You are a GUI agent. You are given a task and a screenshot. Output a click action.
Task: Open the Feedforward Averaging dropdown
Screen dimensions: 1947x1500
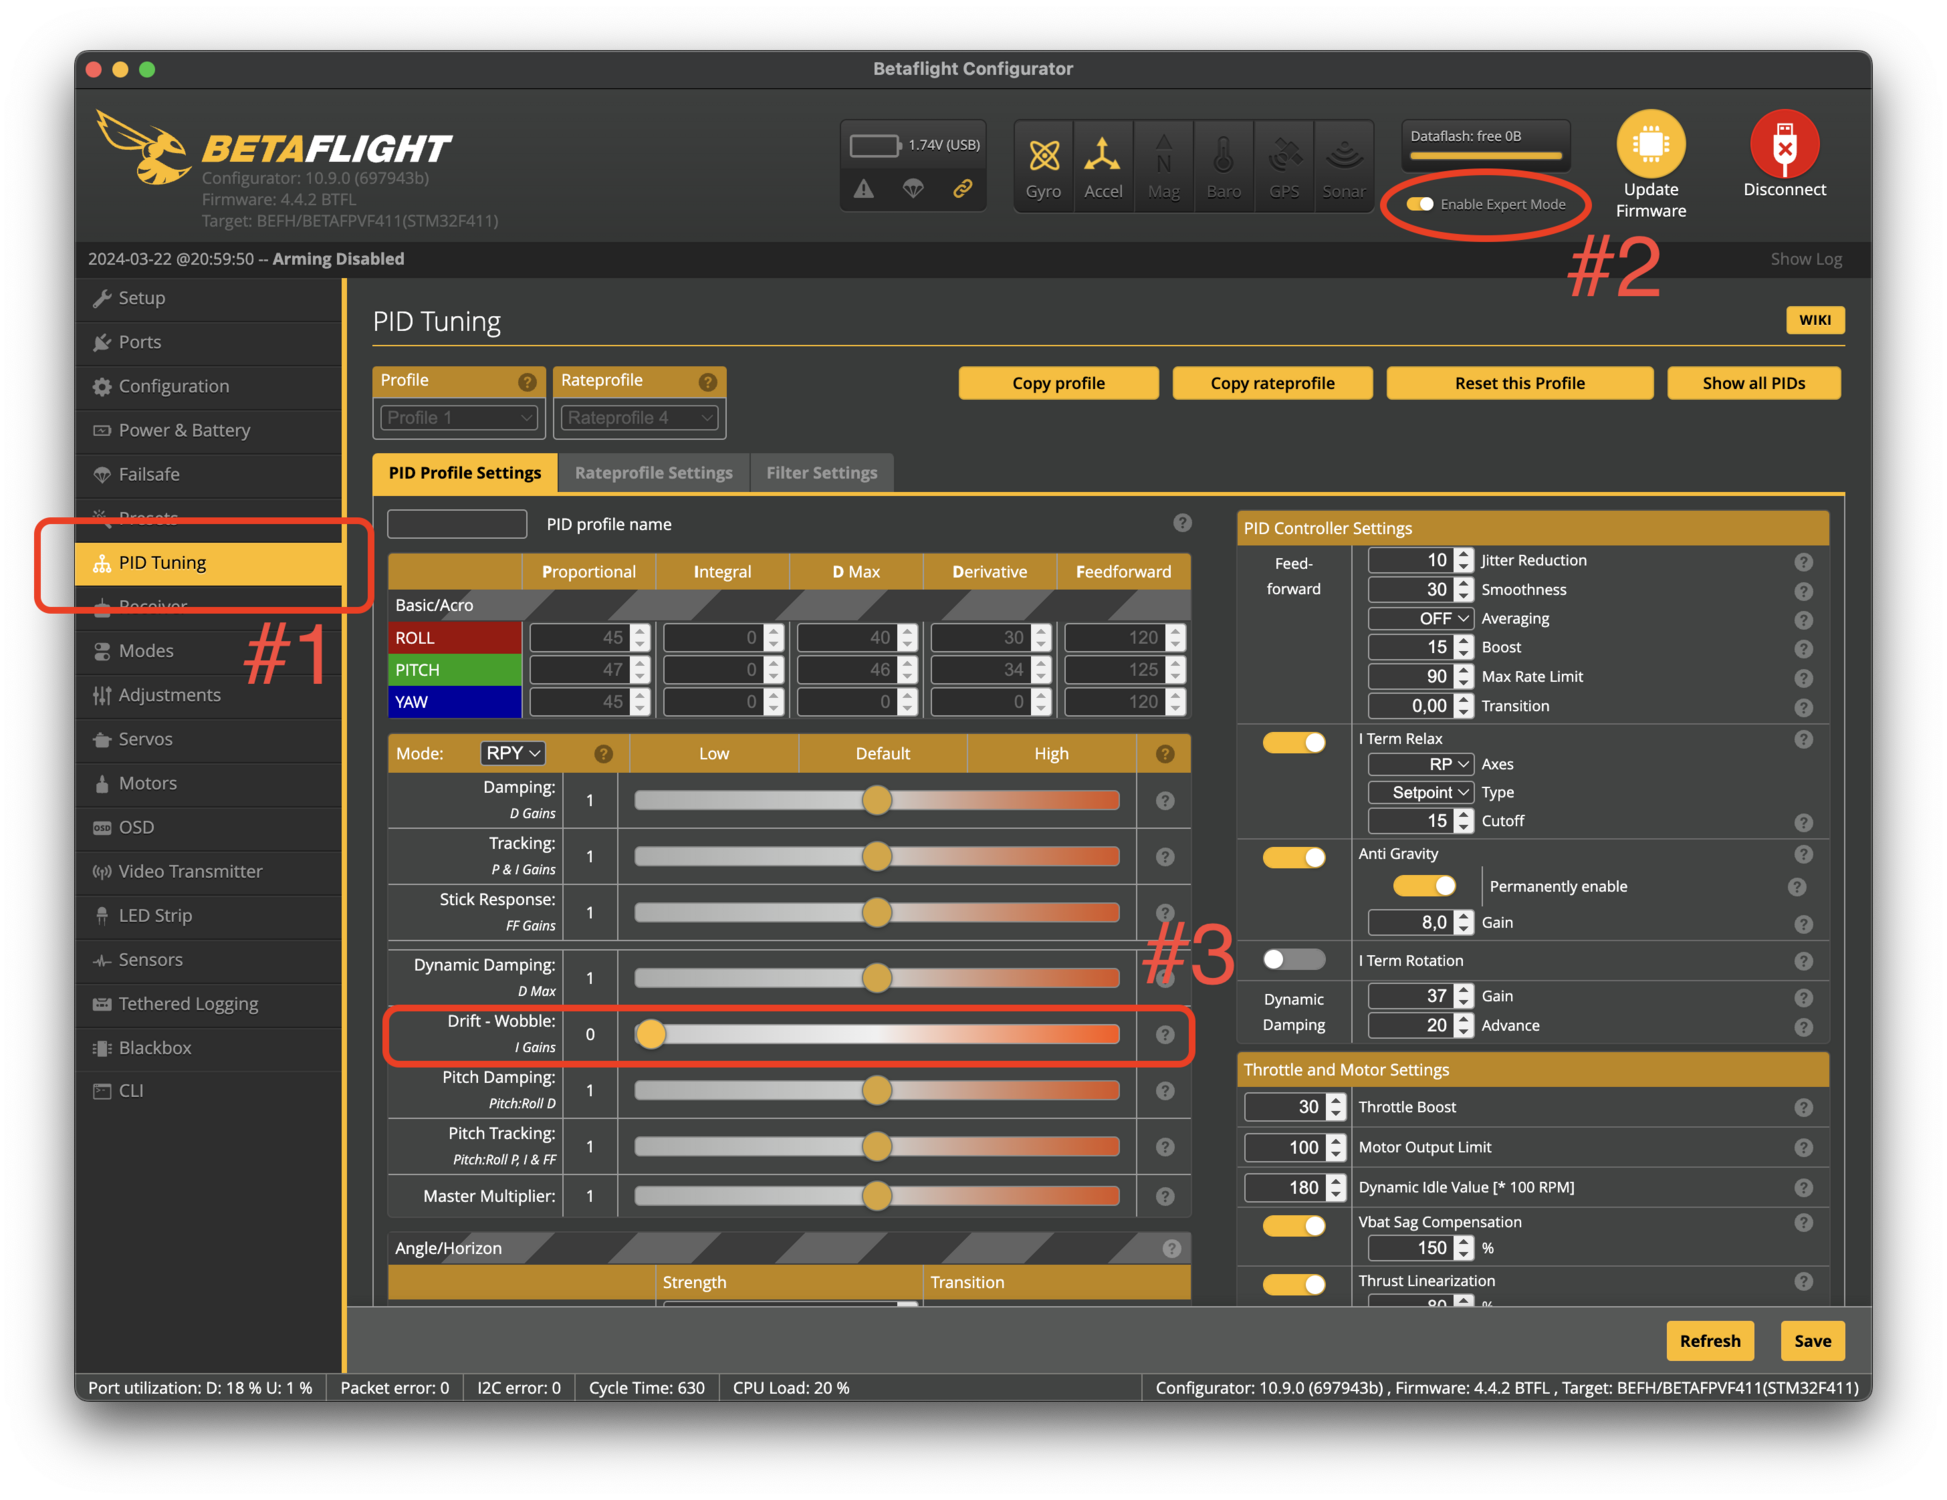click(x=1420, y=619)
